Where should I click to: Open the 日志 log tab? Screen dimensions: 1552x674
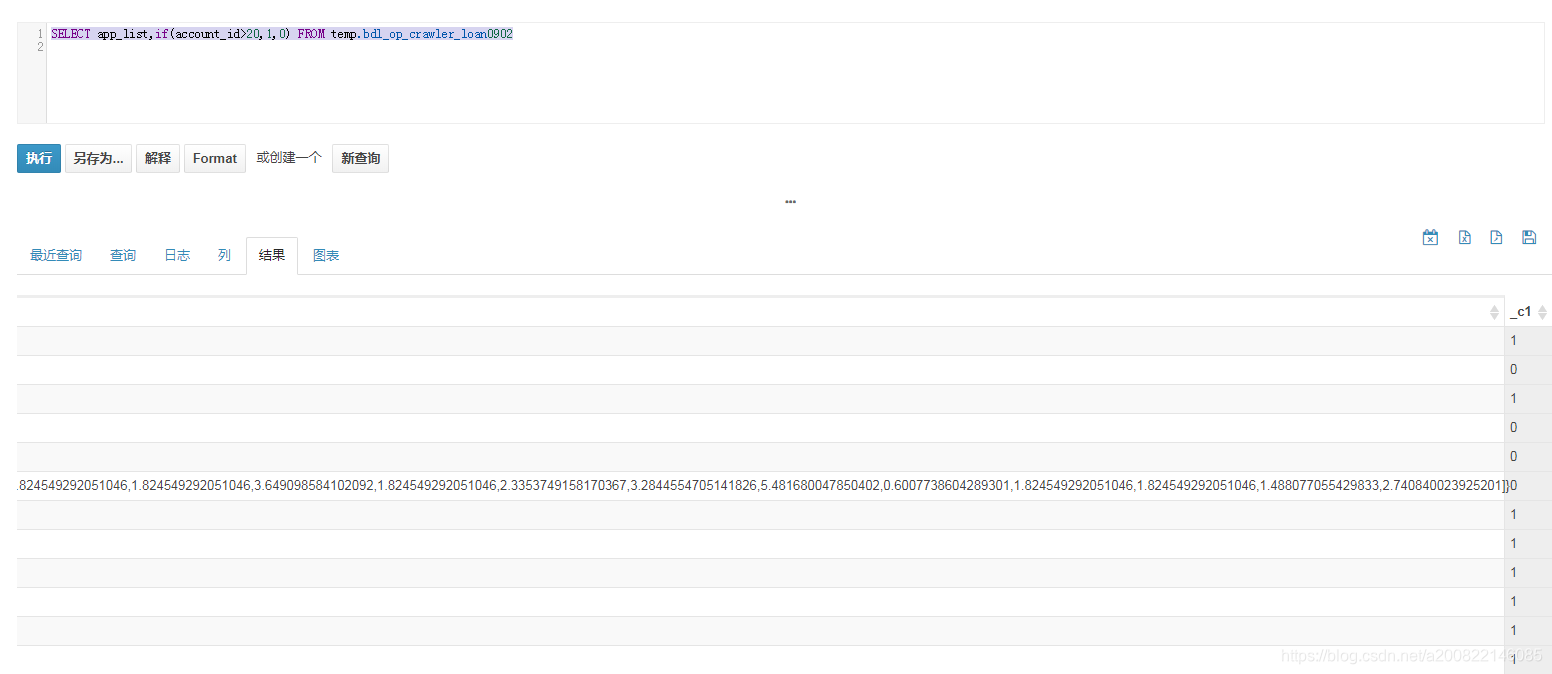(176, 255)
